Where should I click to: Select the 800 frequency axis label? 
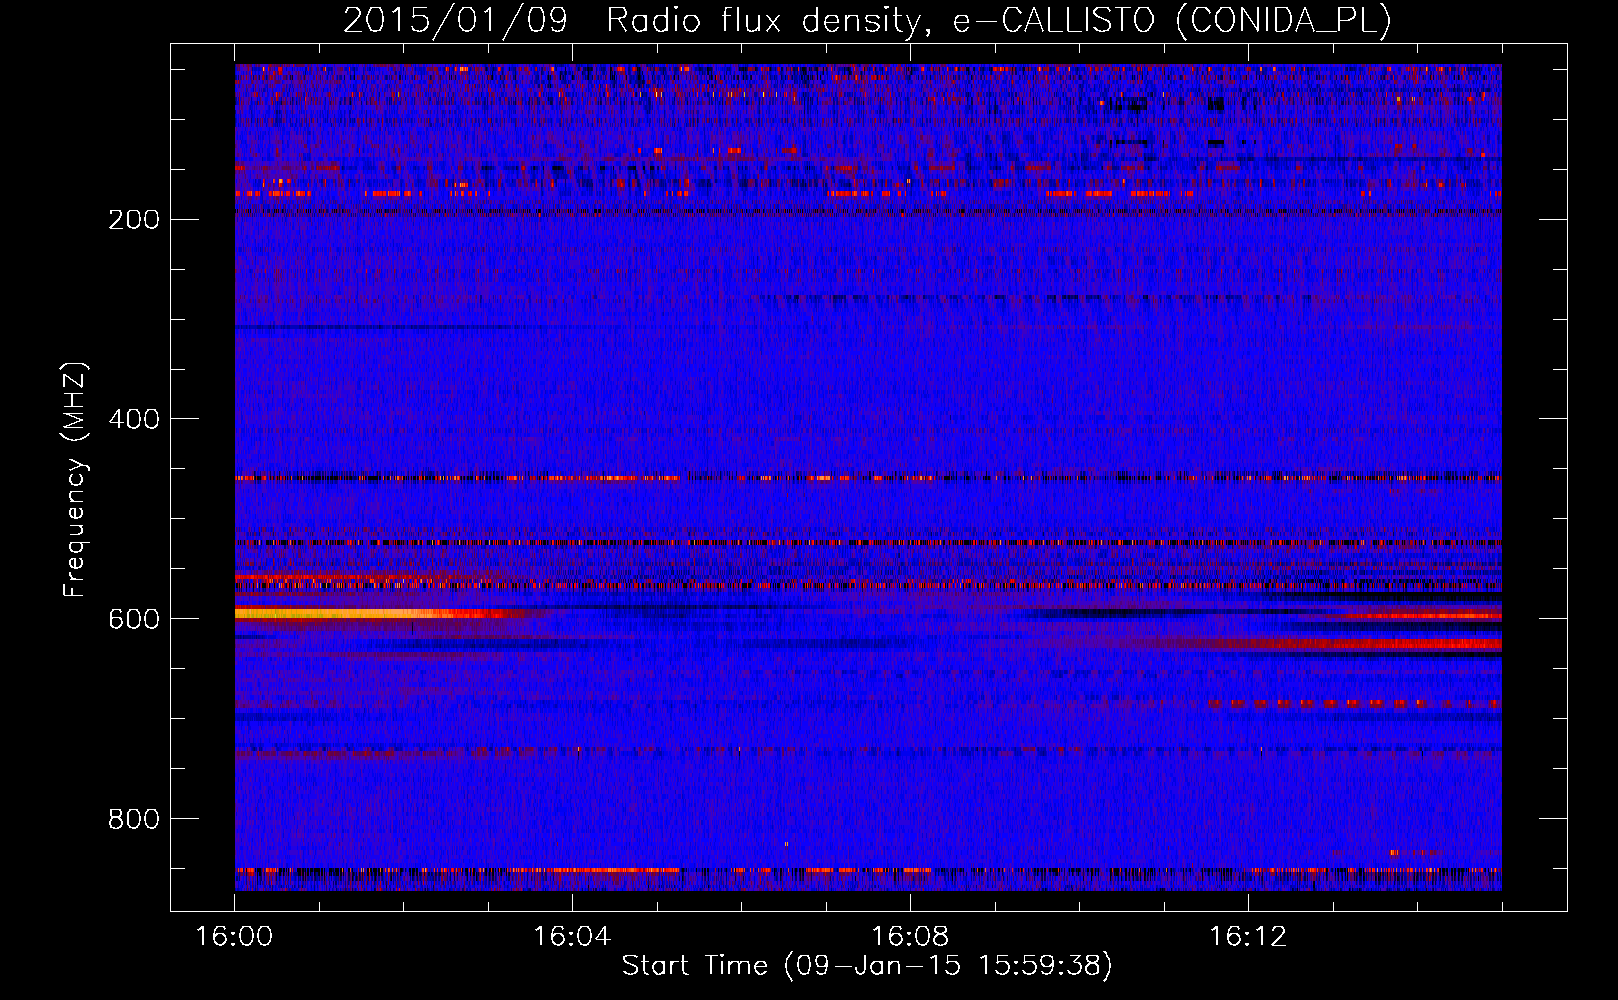[134, 820]
